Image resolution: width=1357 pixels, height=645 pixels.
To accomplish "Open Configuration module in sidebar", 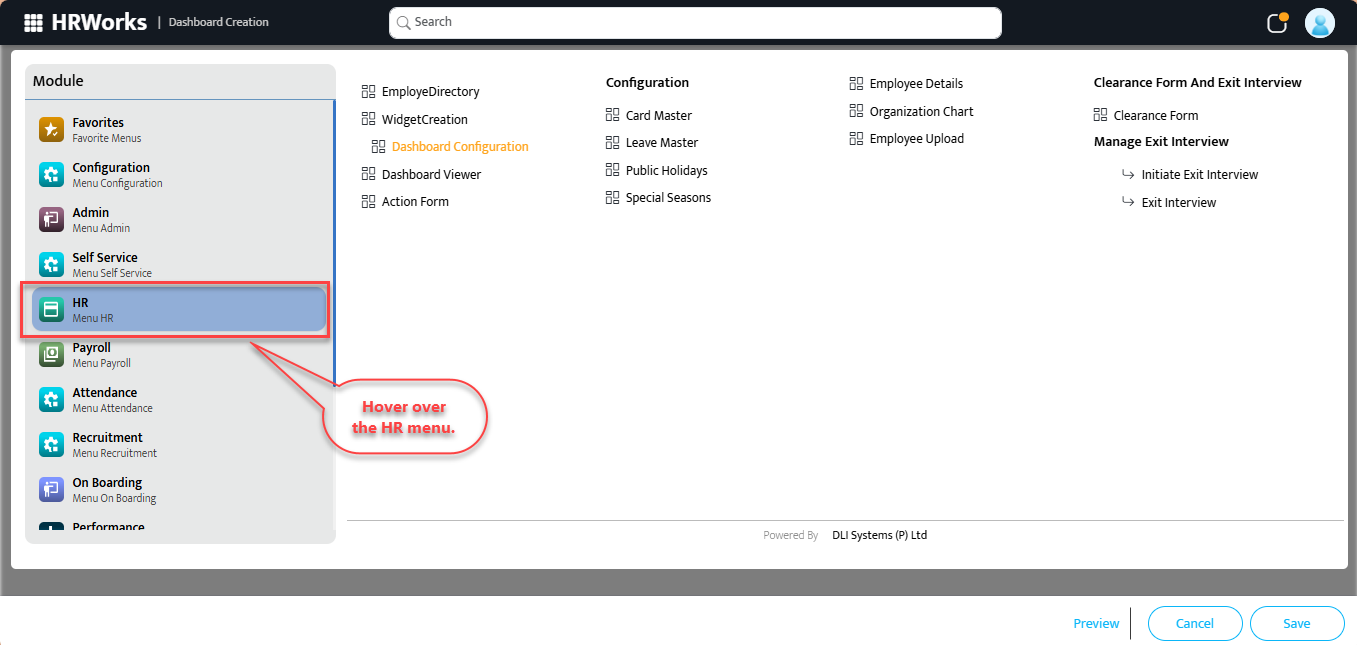I will pyautogui.click(x=111, y=174).
